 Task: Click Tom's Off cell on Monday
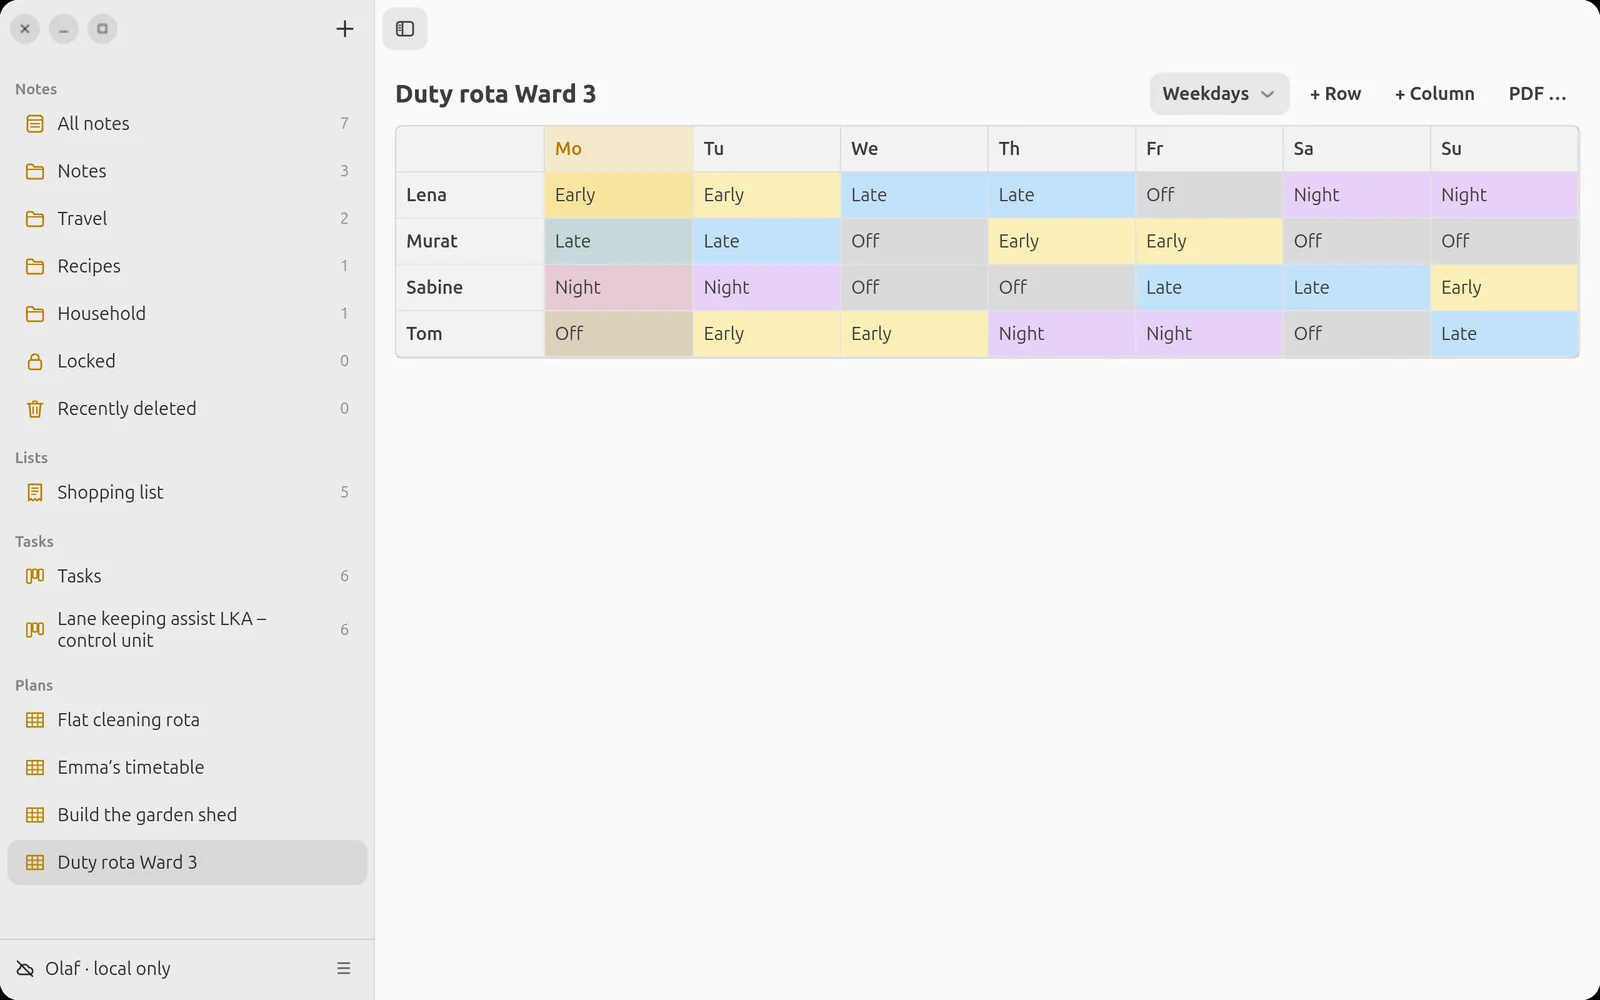(x=619, y=334)
